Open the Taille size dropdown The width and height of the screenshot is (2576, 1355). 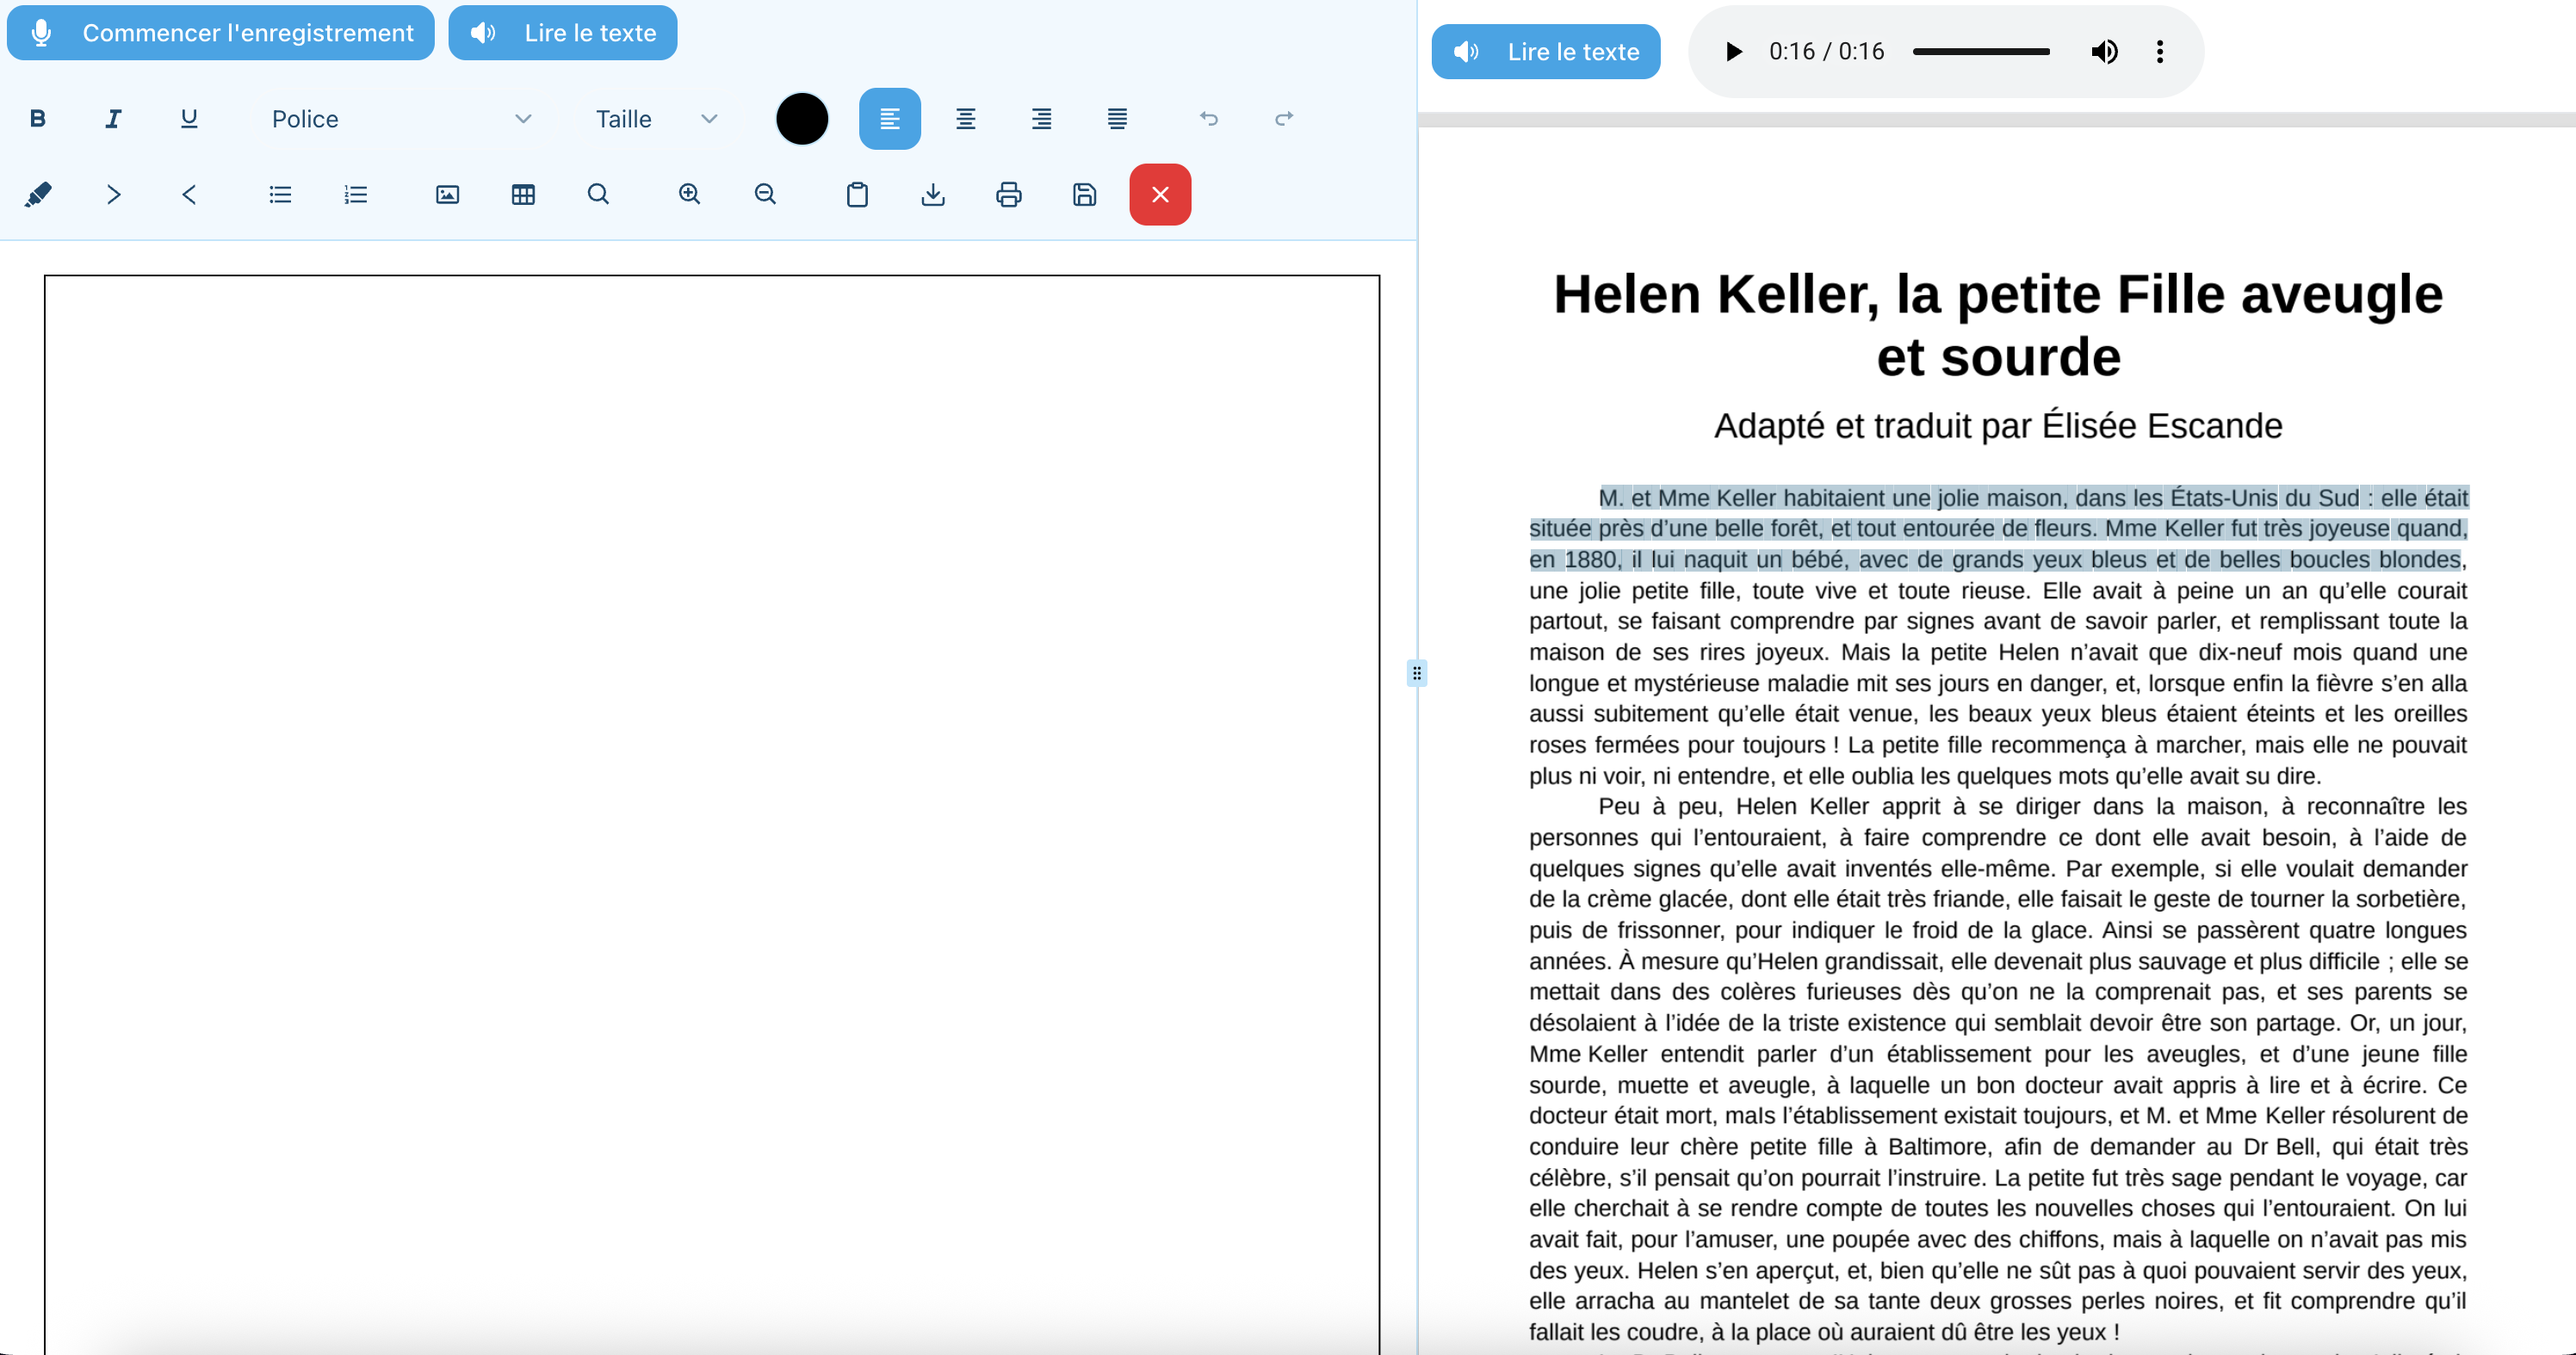coord(655,118)
